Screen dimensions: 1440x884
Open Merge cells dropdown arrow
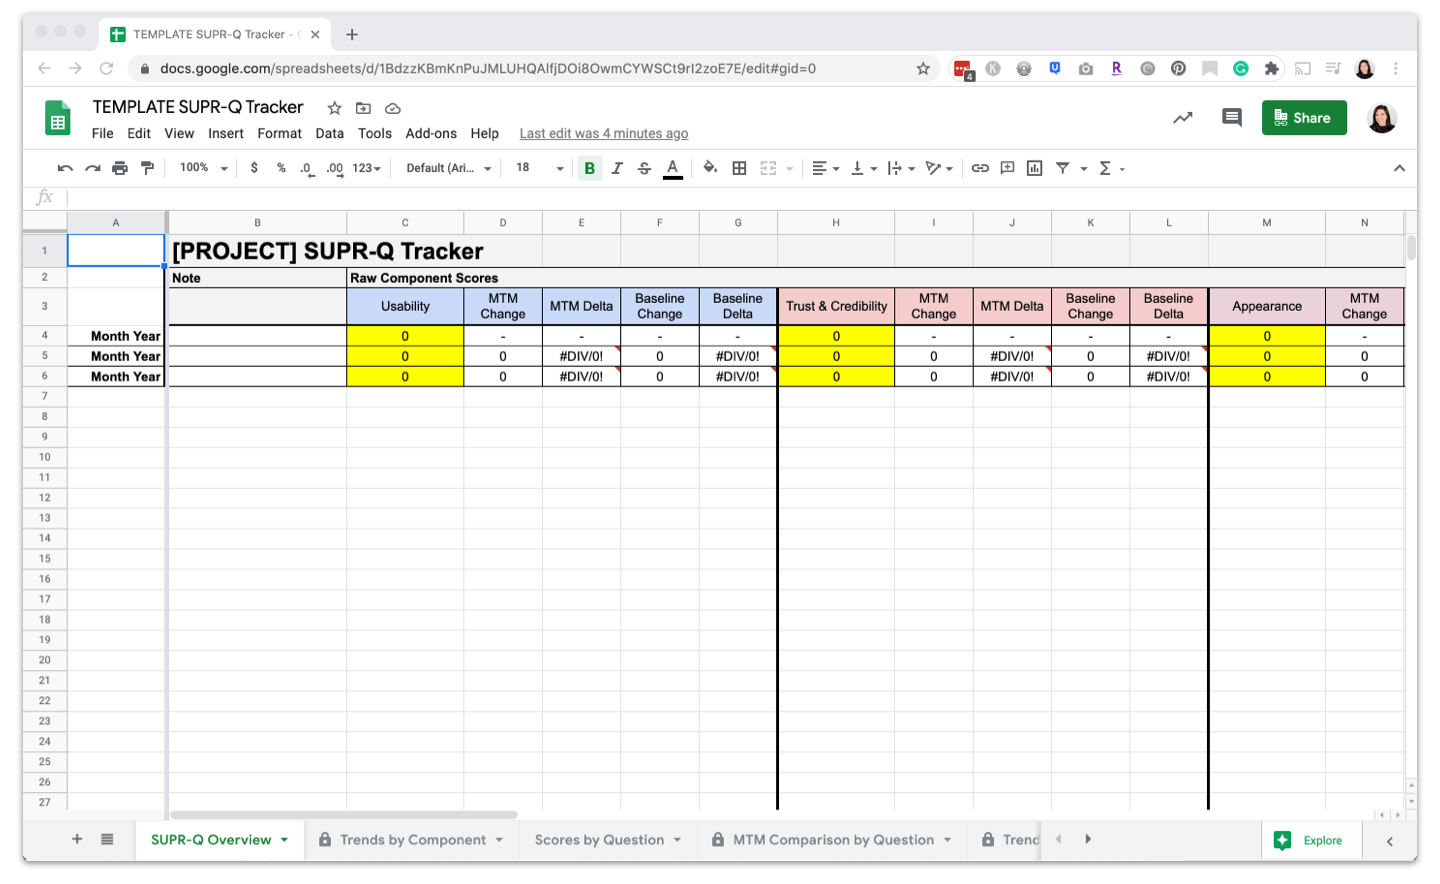[789, 169]
